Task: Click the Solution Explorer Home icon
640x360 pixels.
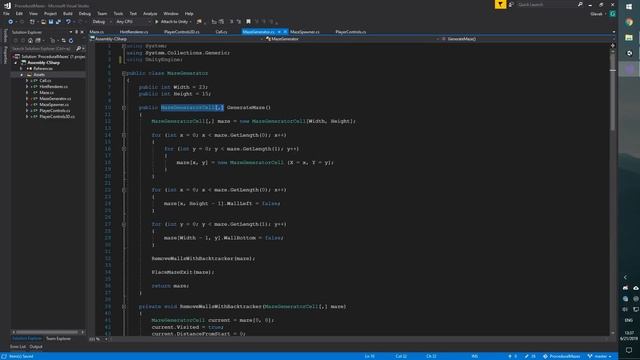Action: (x=30, y=40)
